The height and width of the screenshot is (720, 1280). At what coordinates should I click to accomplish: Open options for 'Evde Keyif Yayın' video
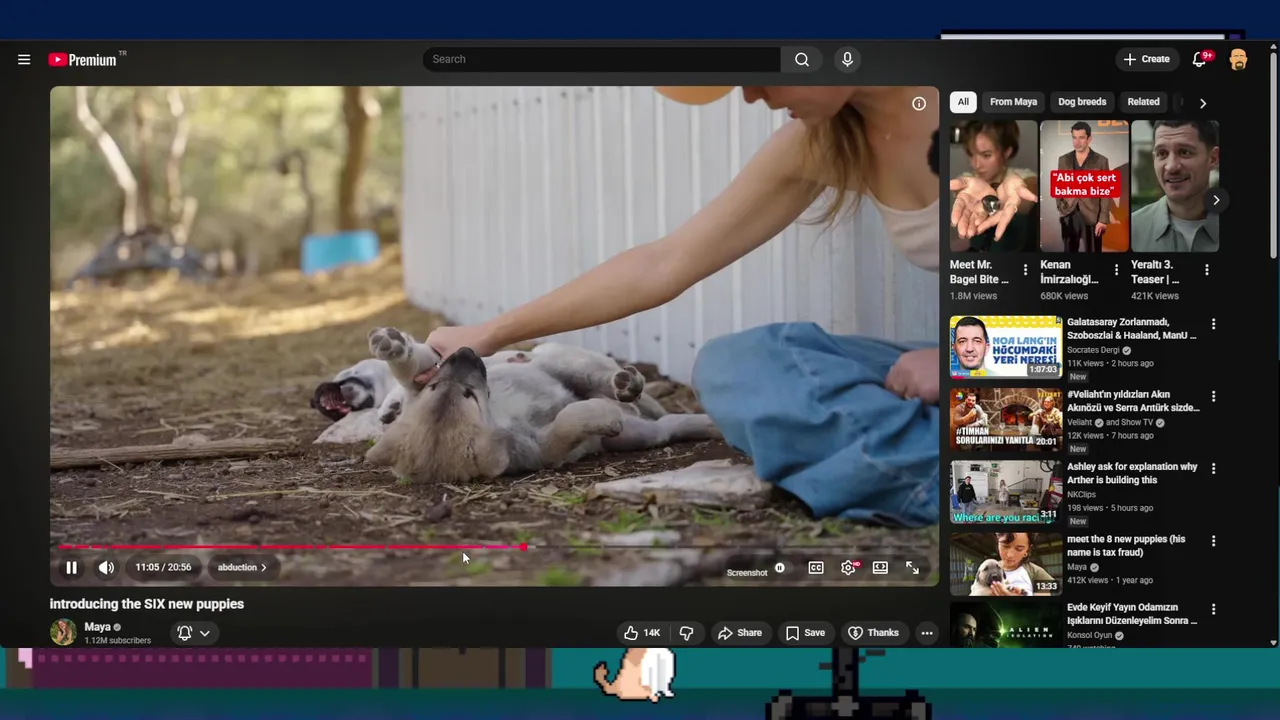click(x=1213, y=609)
